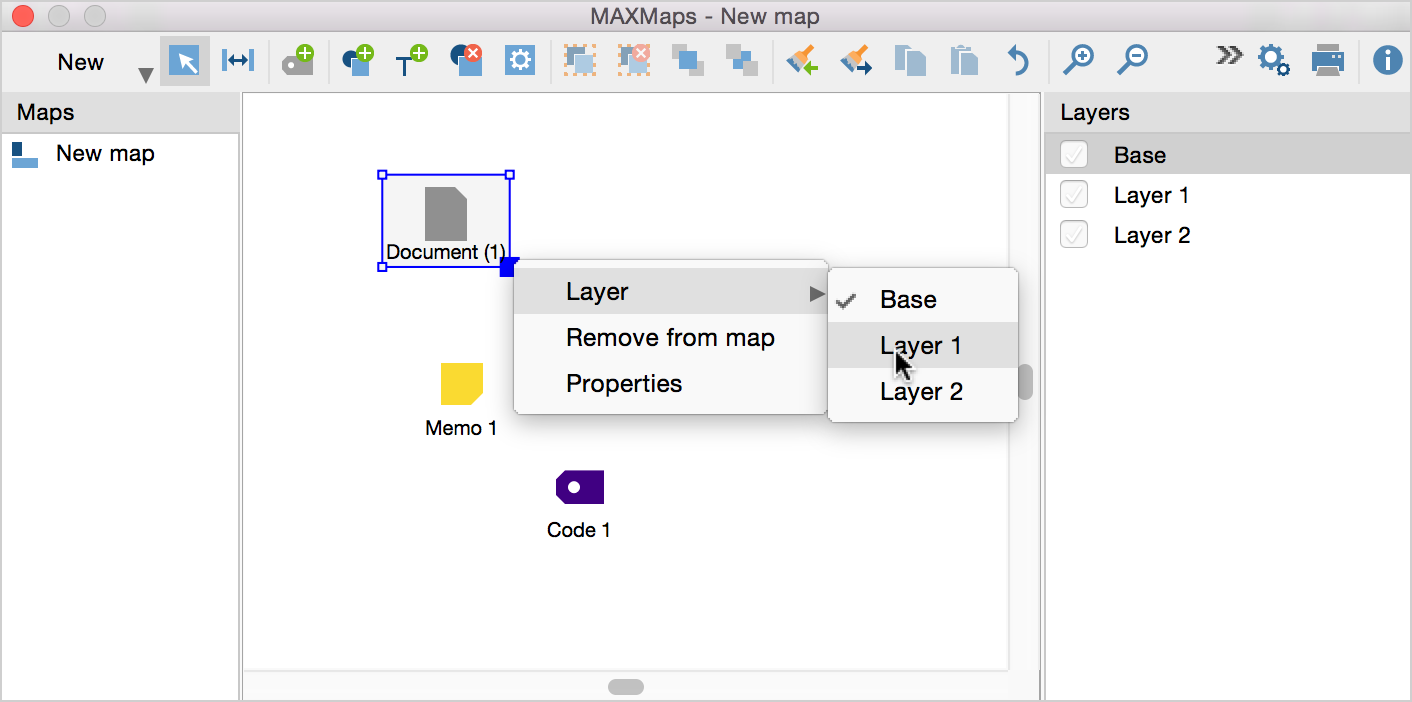Click the group objects icon
Viewport: 1412px width, 702px height.
pos(580,61)
